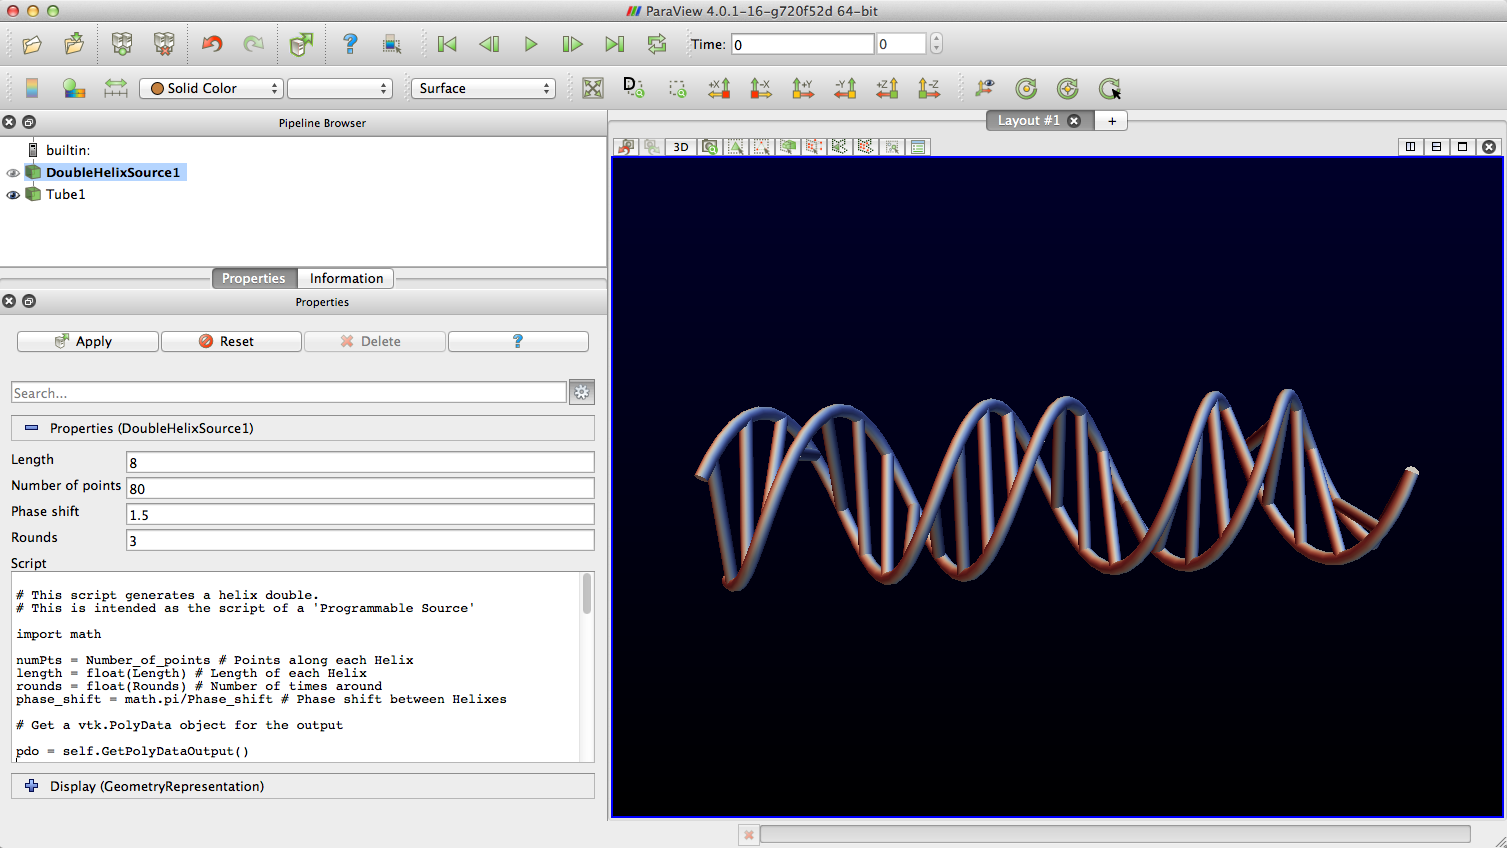The image size is (1507, 848).
Task: Click the Zoom to box icon
Action: [x=677, y=88]
